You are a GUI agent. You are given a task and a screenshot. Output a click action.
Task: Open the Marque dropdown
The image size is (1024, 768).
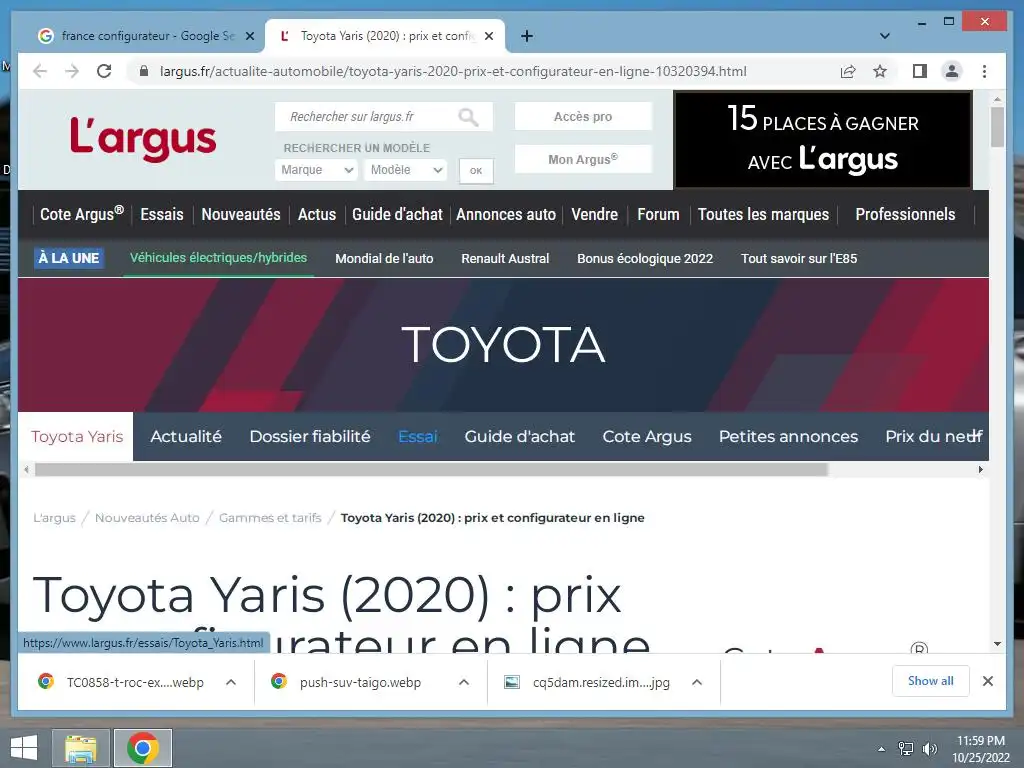pyautogui.click(x=316, y=170)
